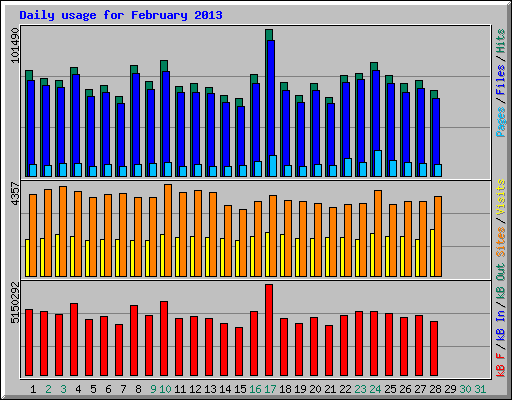This screenshot has height=400, width=512.
Task: Click the cyan Pages bar for day 24
Action: pos(378,163)
